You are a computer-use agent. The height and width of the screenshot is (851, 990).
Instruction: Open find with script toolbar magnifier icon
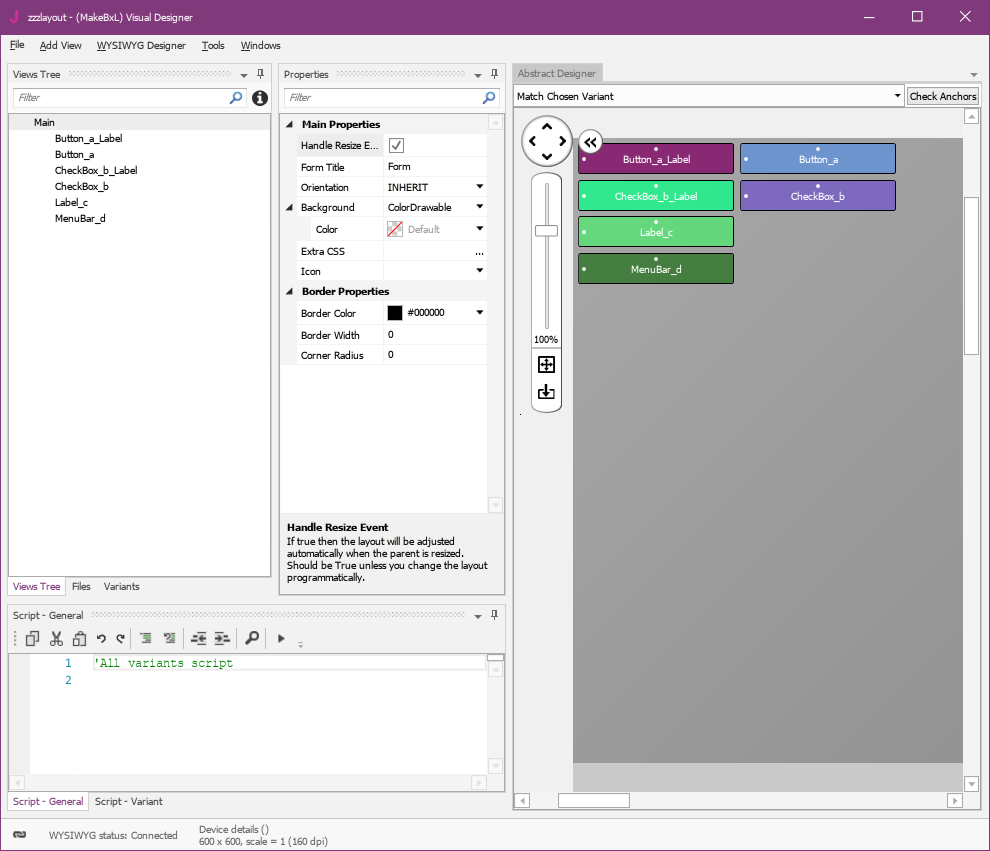pos(252,638)
